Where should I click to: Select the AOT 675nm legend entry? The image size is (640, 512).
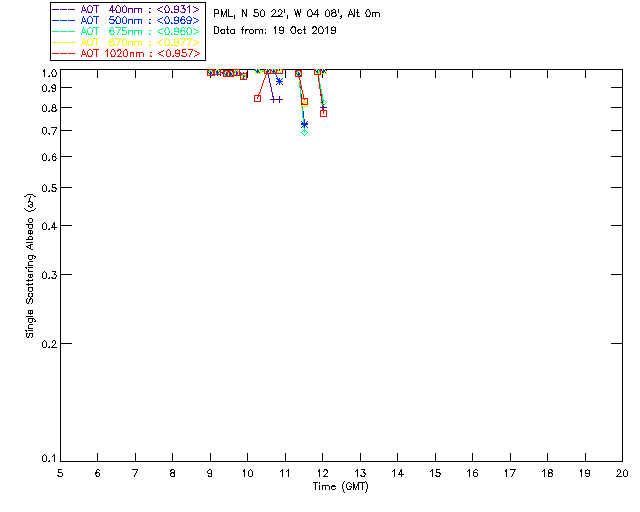pyautogui.click(x=127, y=31)
